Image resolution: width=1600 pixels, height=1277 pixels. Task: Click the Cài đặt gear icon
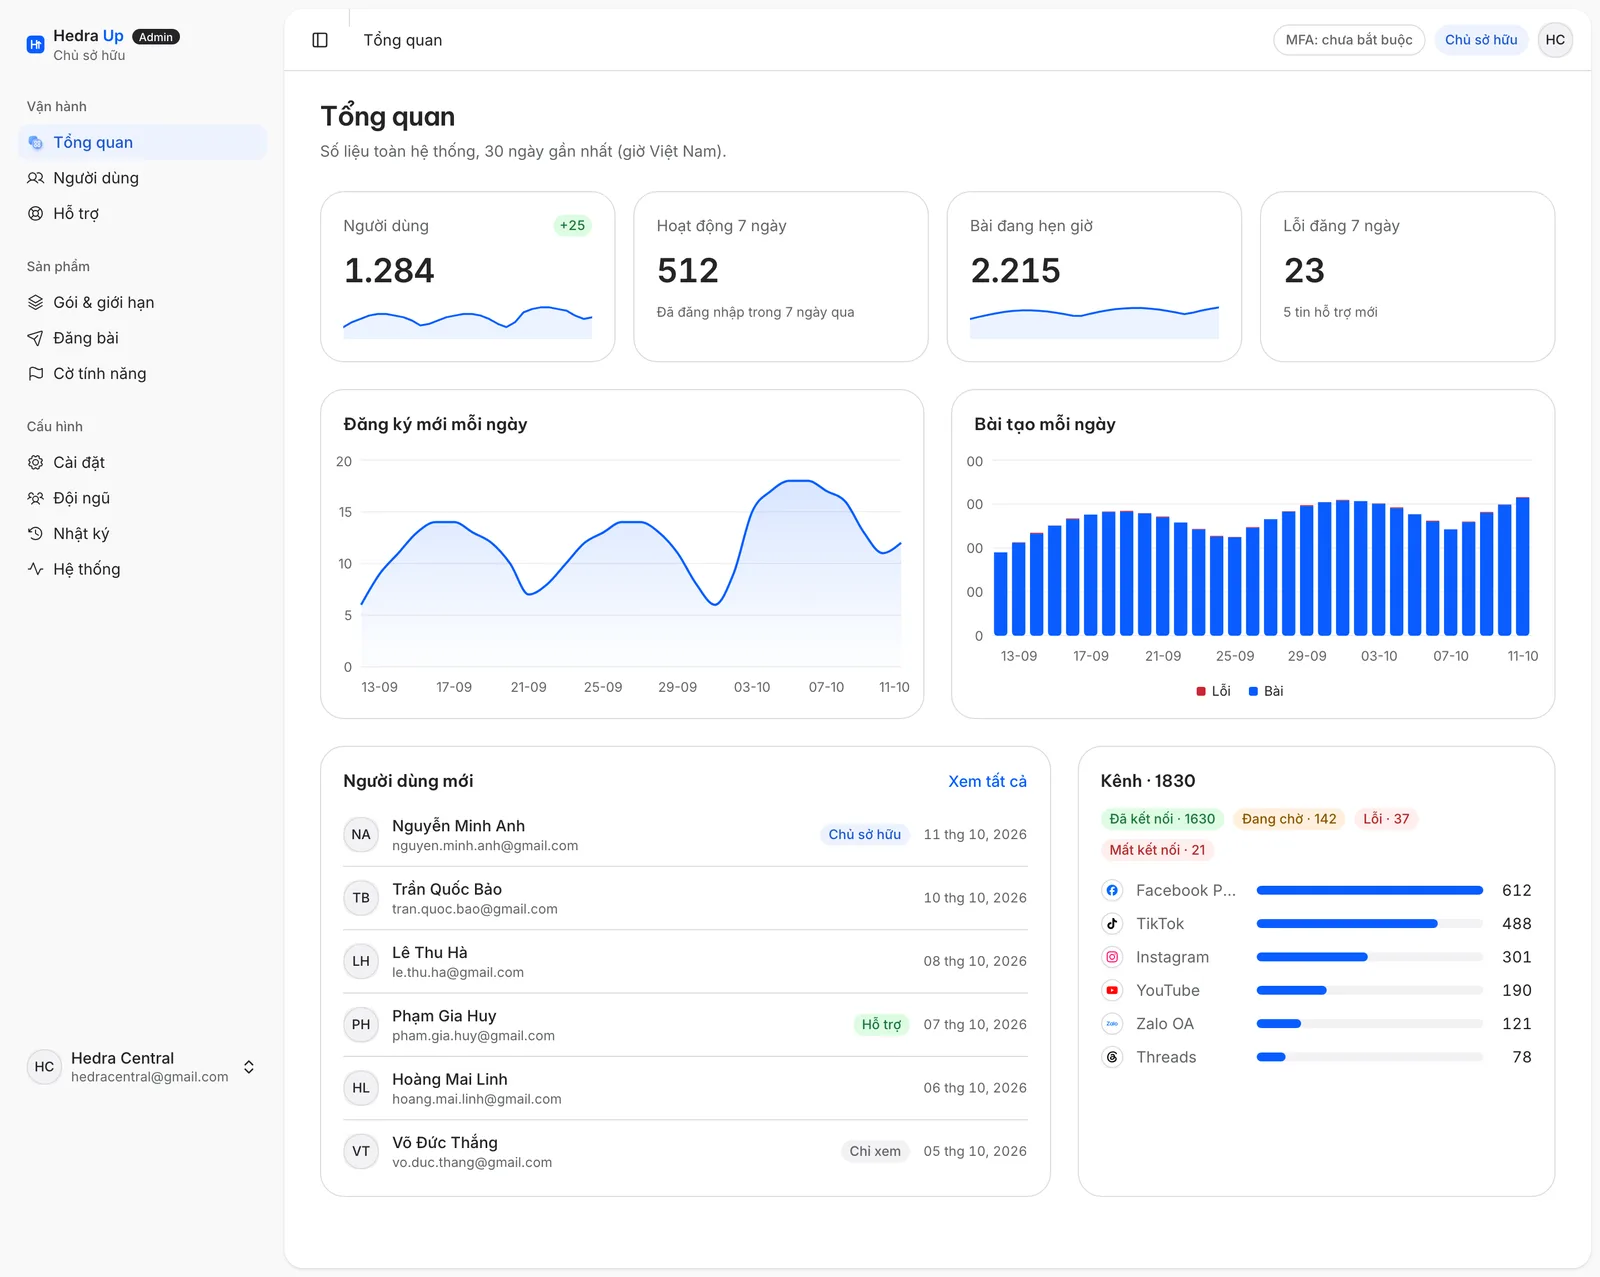click(x=36, y=462)
